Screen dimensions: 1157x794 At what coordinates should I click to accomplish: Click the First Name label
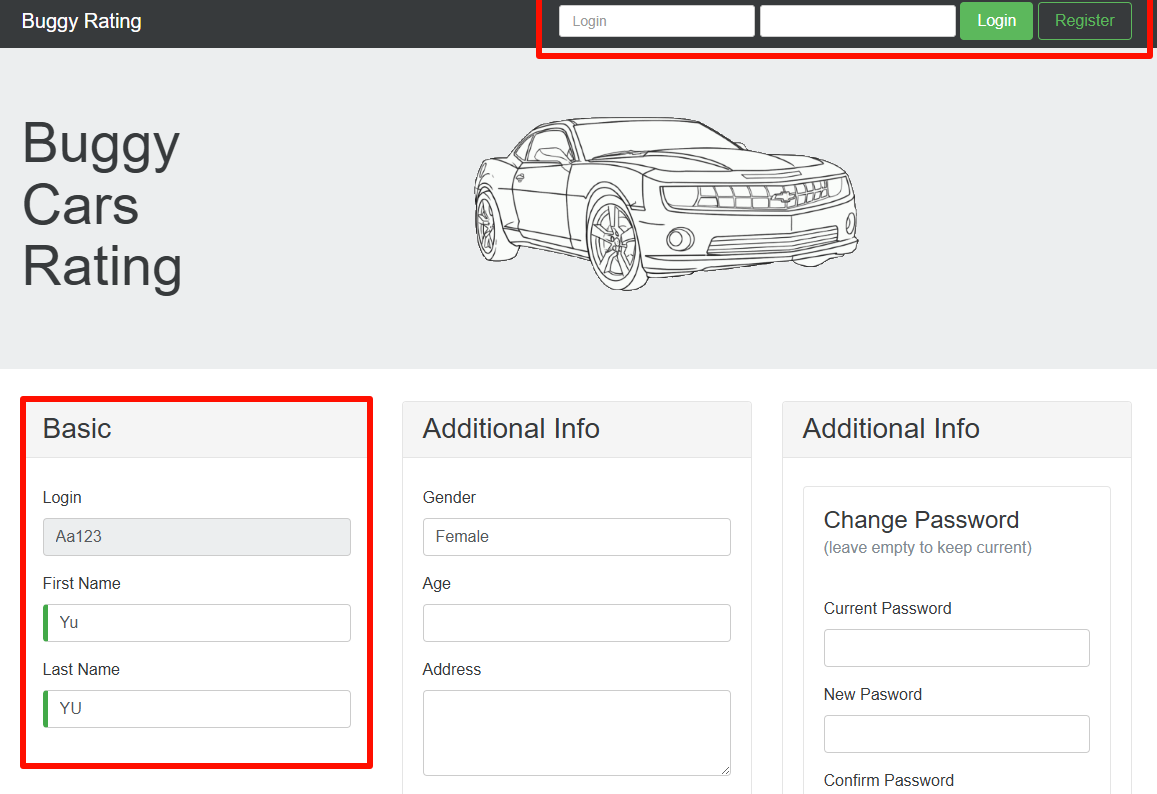(x=81, y=583)
